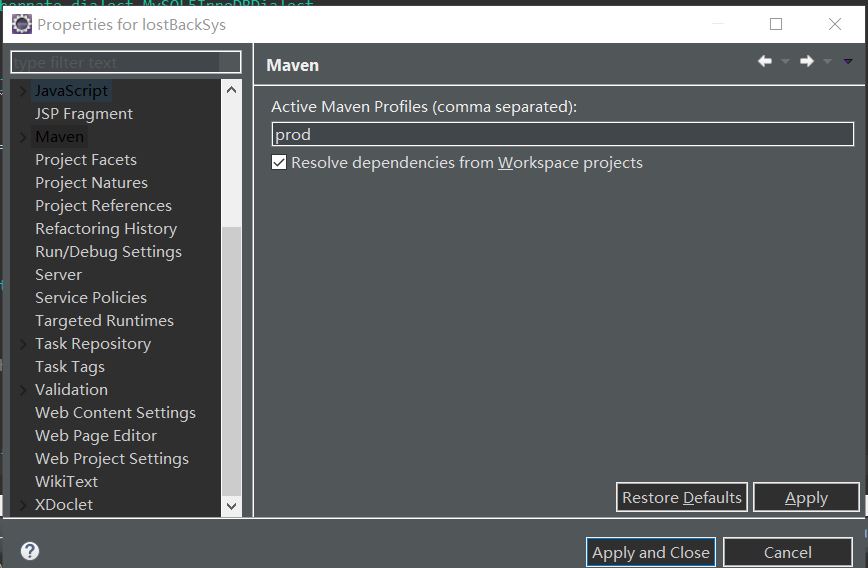Open the help question mark icon

(x=30, y=551)
